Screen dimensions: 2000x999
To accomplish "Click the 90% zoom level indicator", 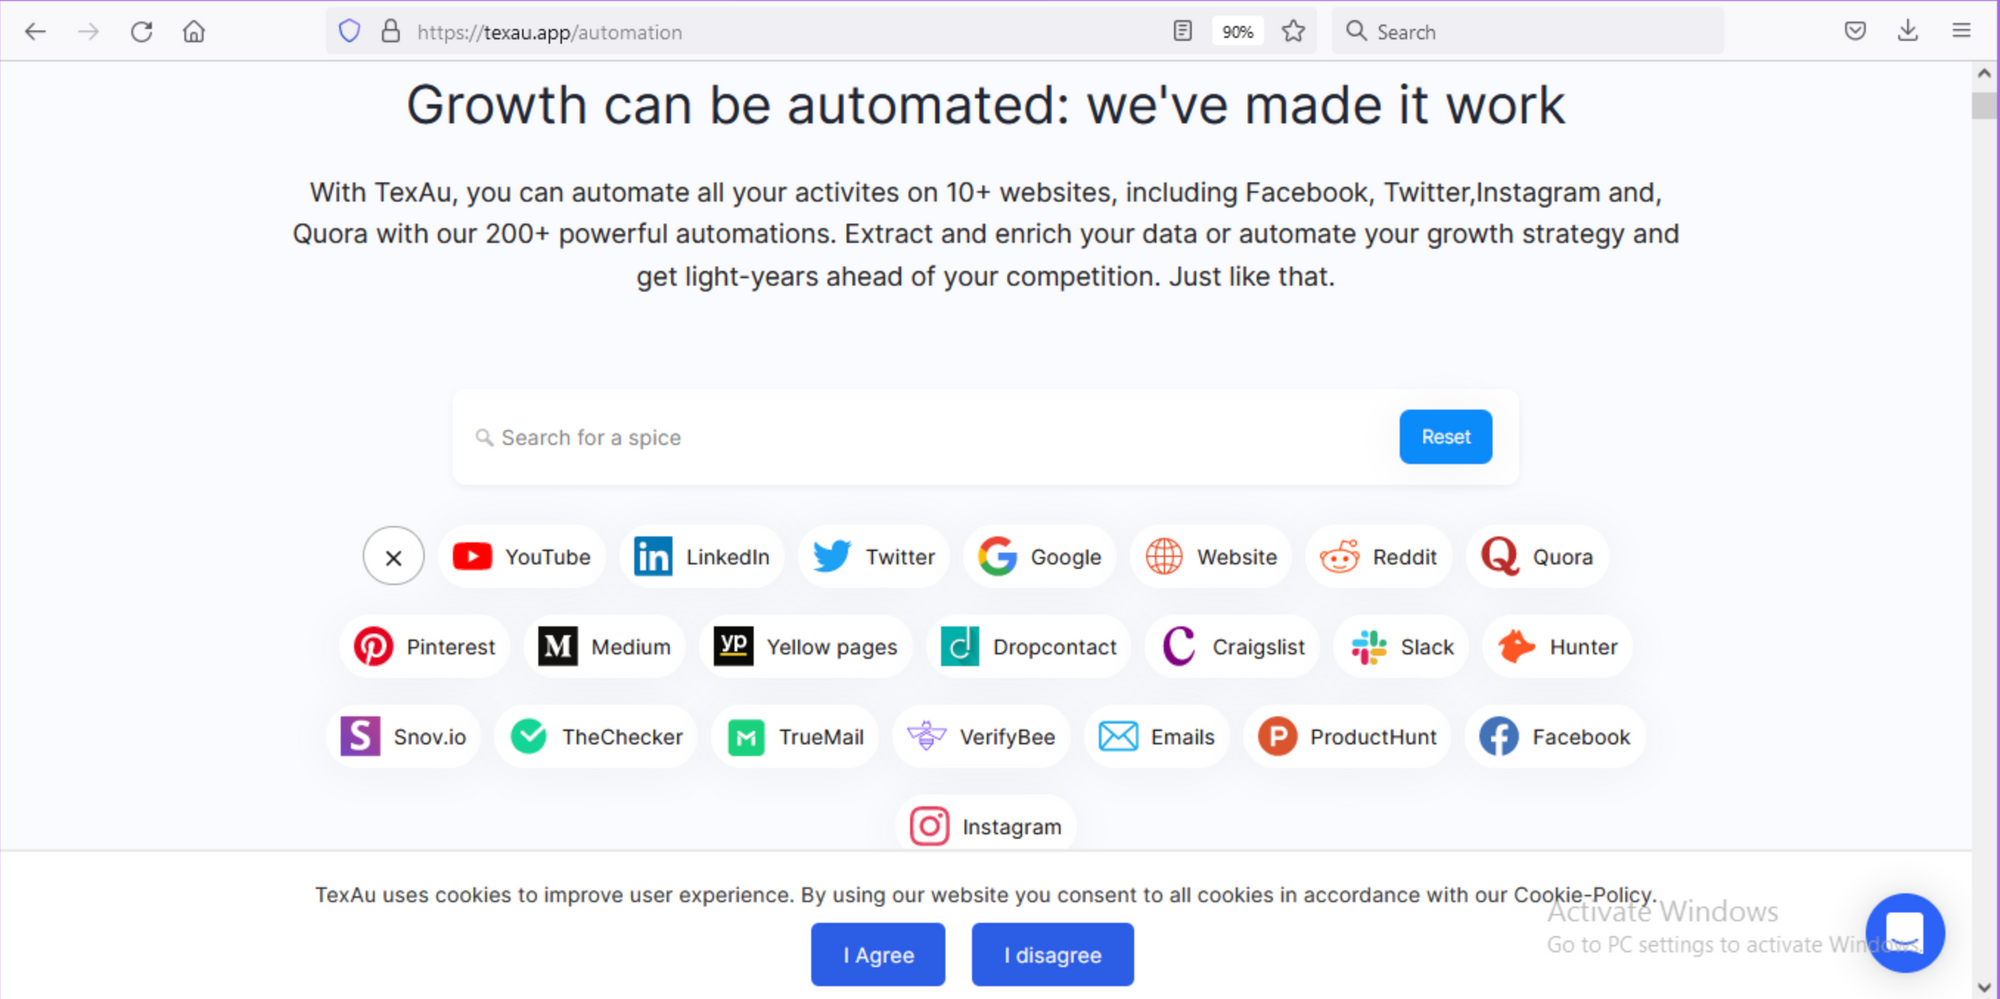I will tap(1237, 32).
